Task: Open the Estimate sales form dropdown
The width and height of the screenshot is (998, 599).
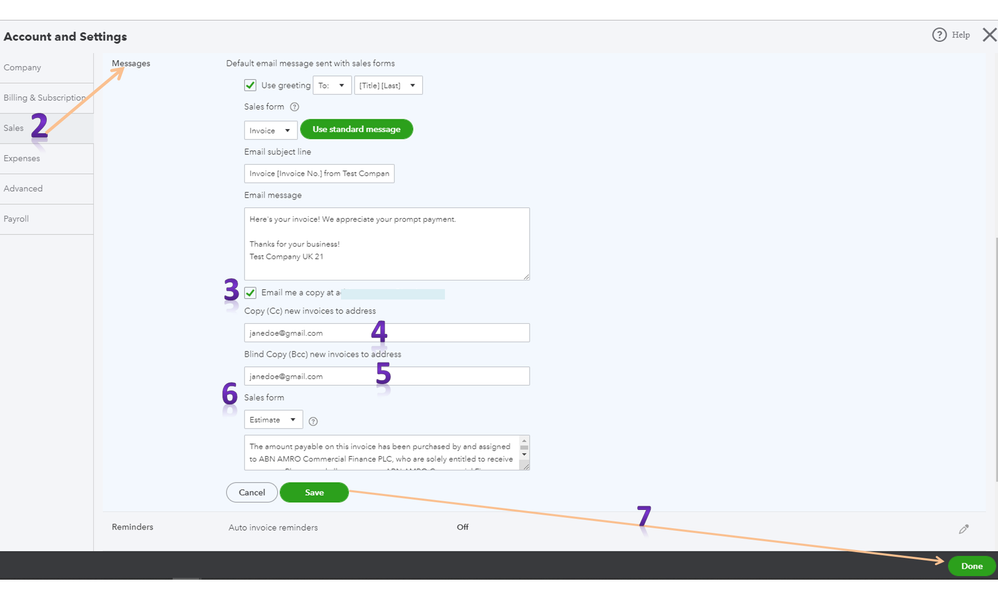Action: 273,421
